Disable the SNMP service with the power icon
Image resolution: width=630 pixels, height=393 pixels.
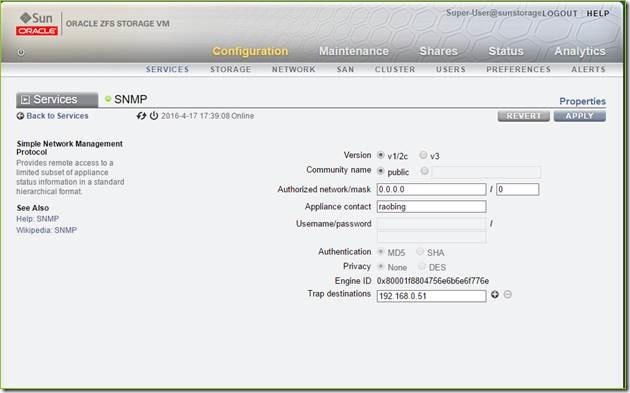[154, 116]
